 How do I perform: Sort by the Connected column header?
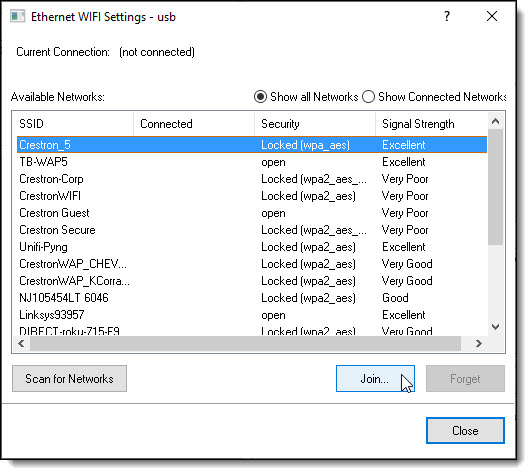(x=194, y=124)
